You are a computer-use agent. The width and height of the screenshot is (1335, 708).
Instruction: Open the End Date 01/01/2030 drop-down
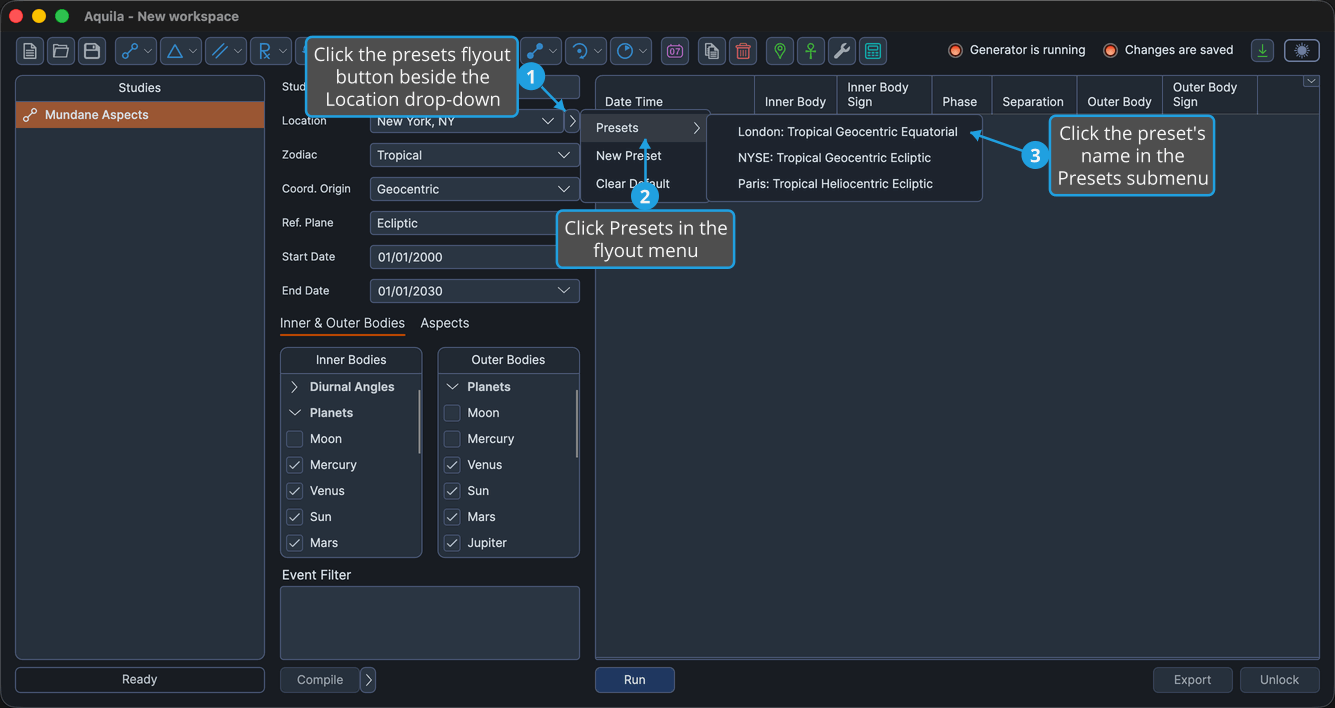click(474, 291)
